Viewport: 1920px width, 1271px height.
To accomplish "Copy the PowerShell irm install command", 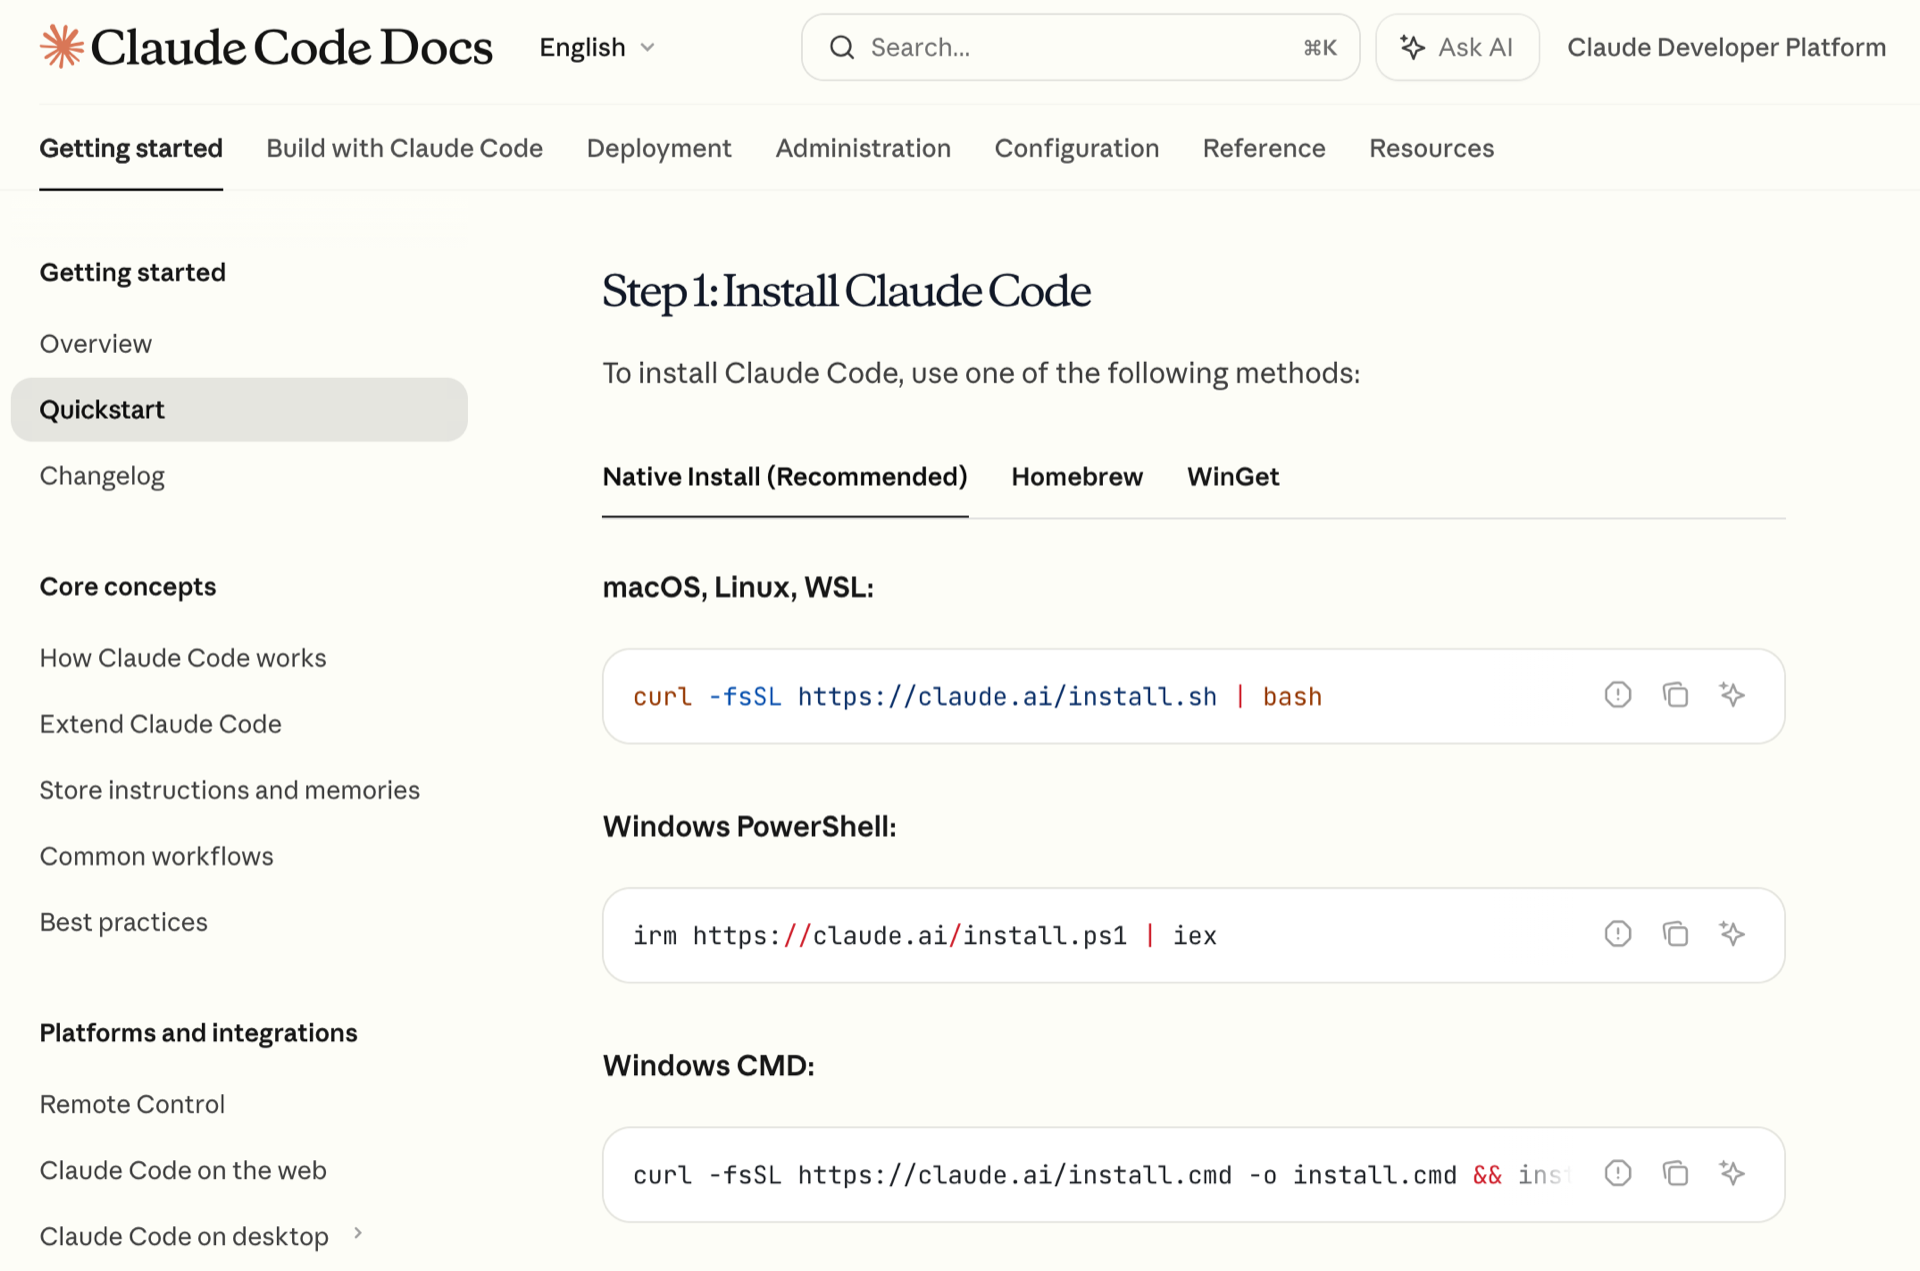I will tap(1675, 934).
